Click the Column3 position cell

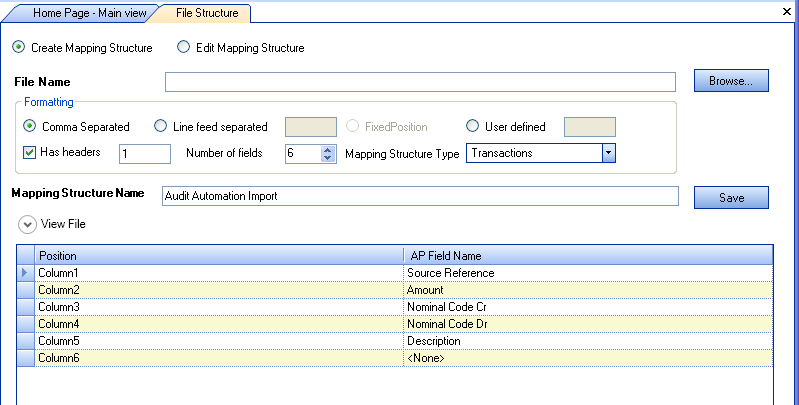coord(219,307)
